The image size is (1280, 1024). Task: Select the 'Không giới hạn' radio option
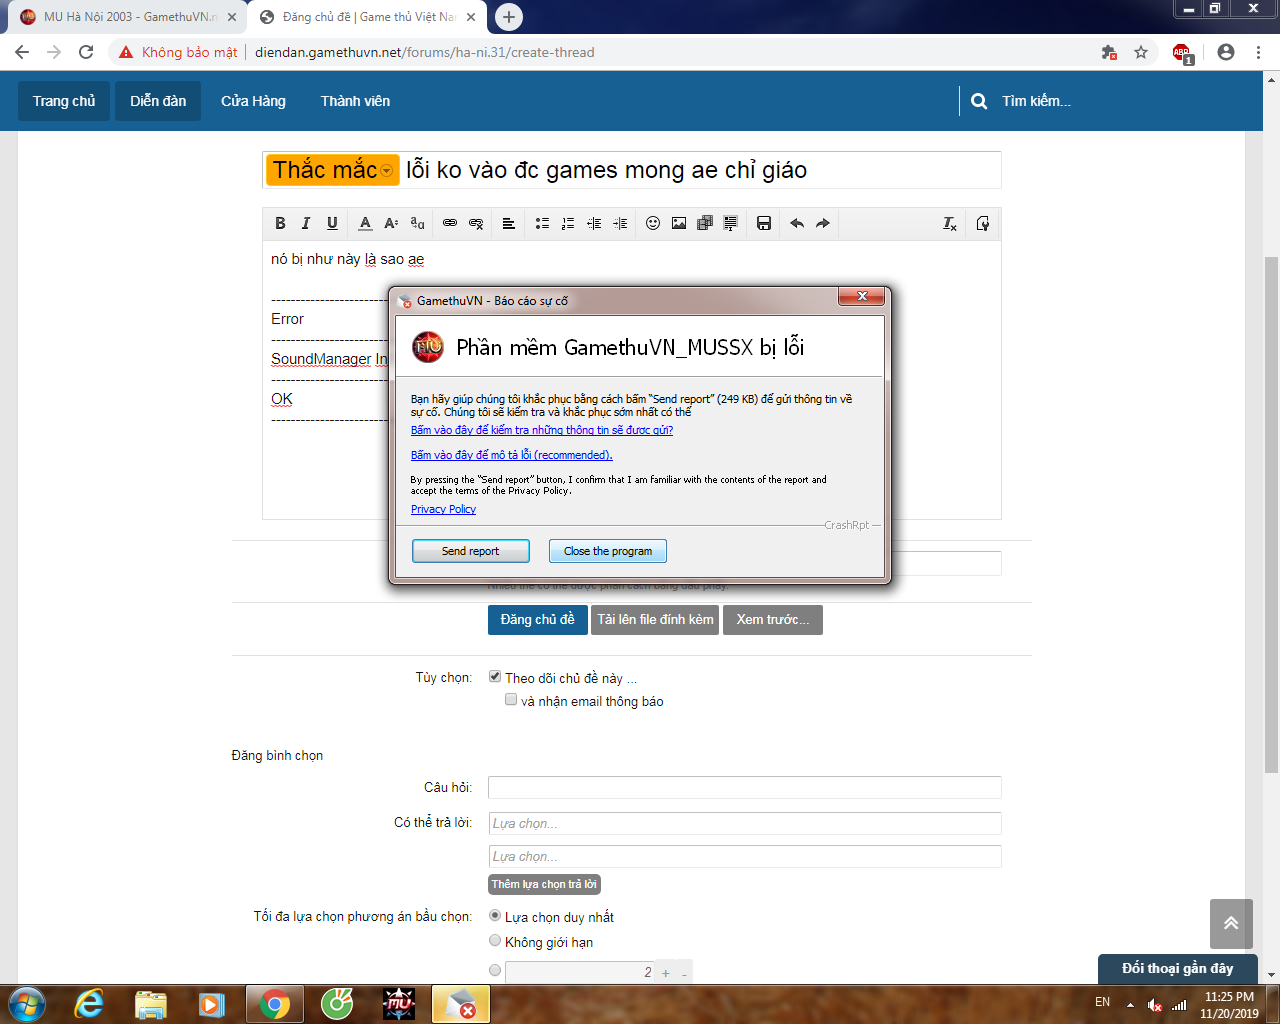pos(495,941)
